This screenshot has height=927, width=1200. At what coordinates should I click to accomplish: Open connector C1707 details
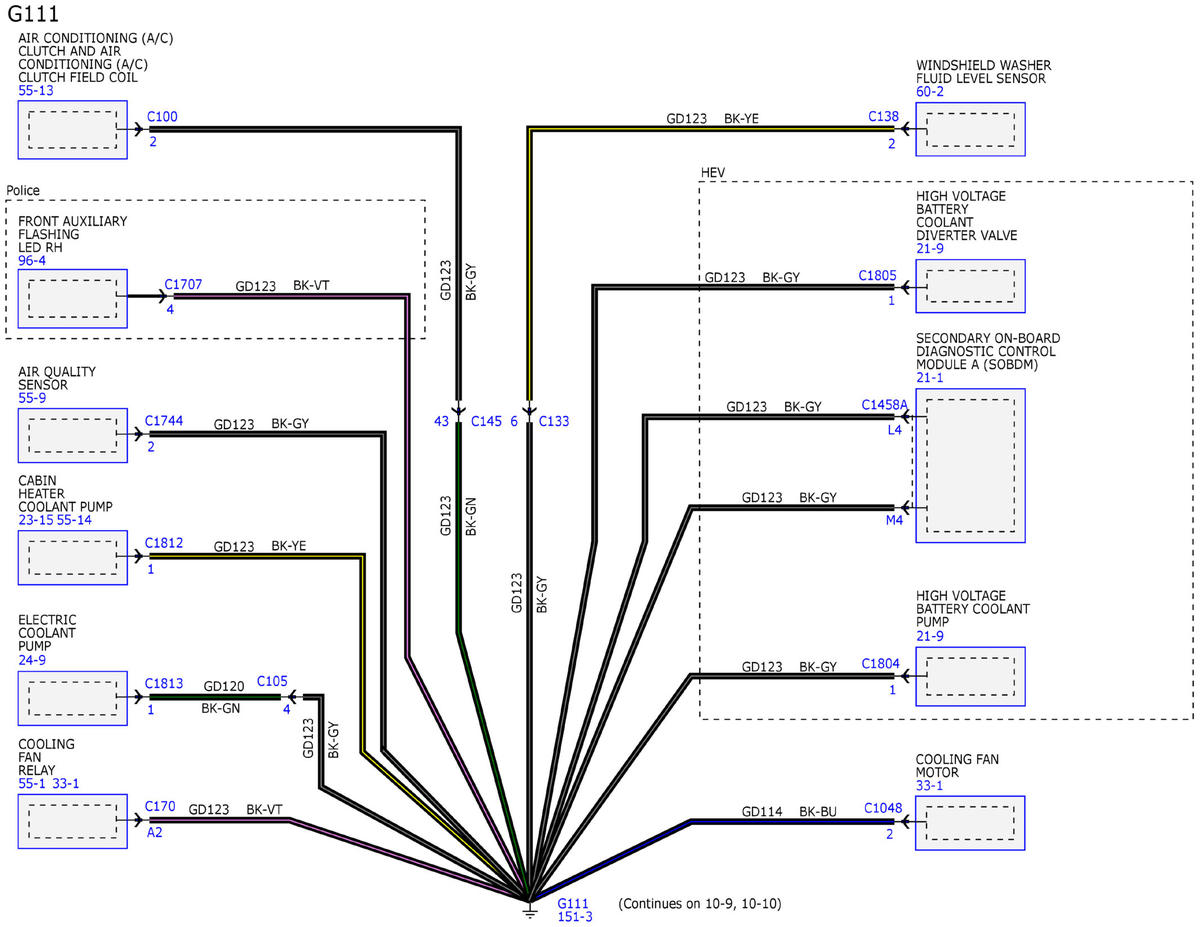183,285
